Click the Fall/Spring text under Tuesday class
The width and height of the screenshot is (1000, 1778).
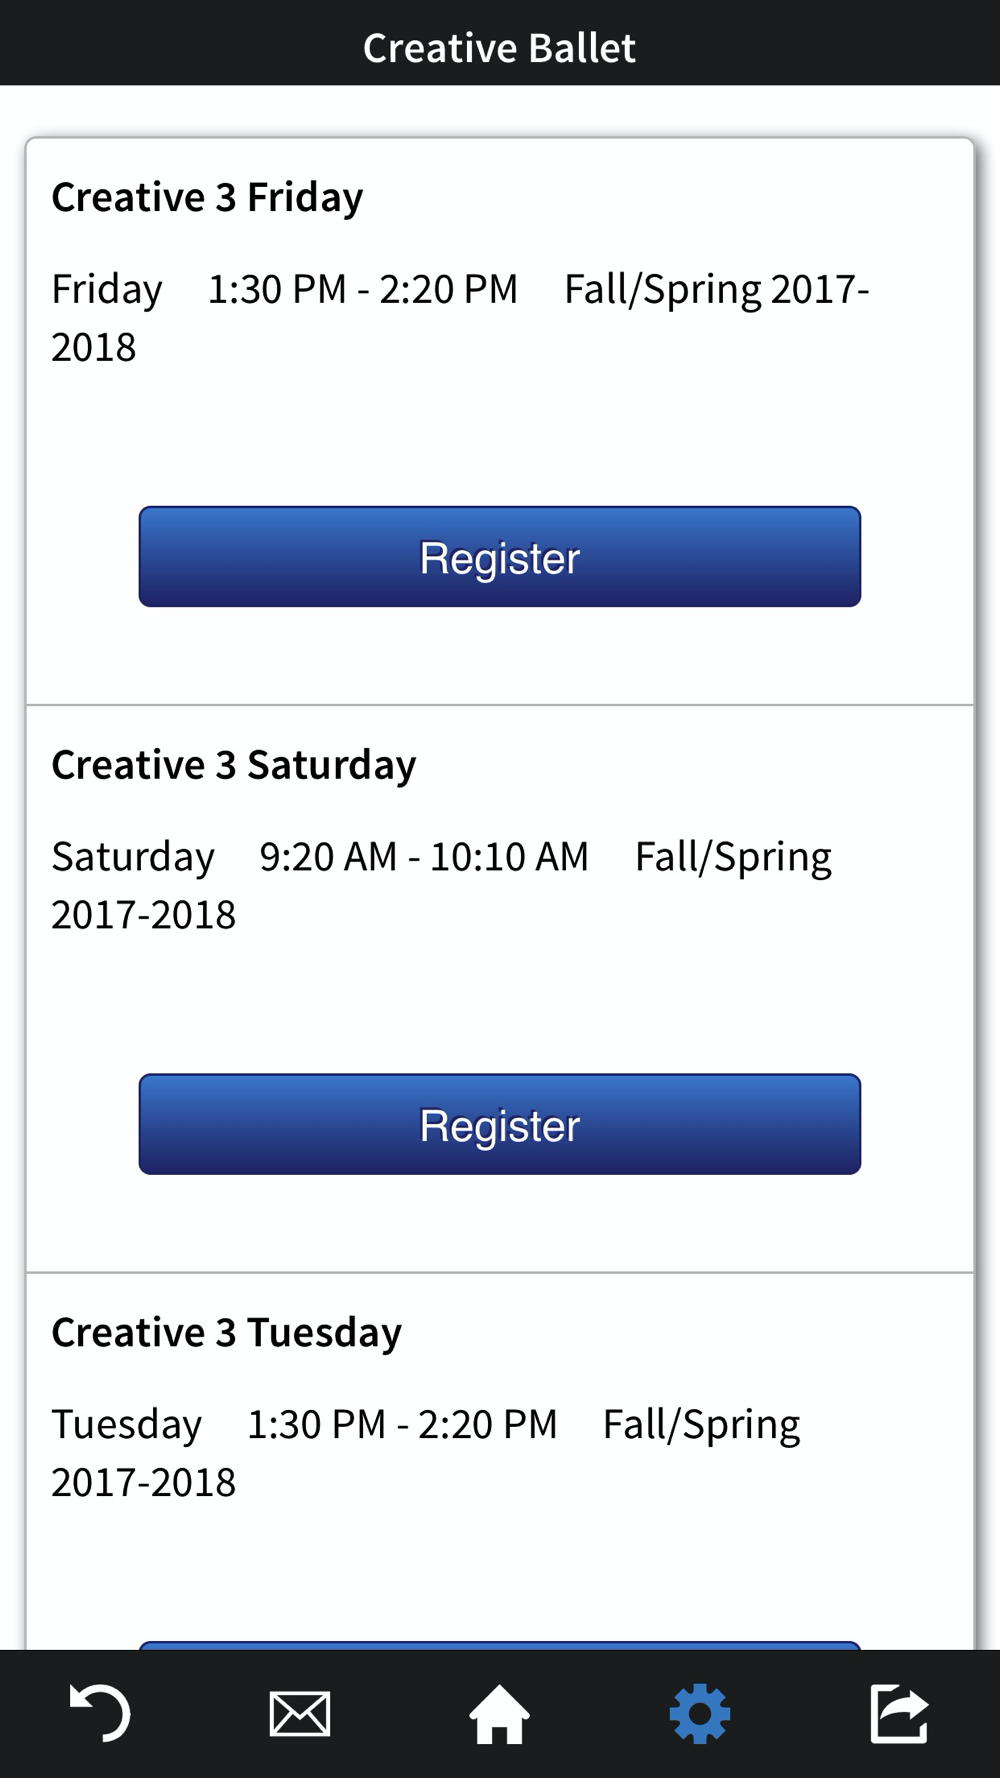point(701,1425)
